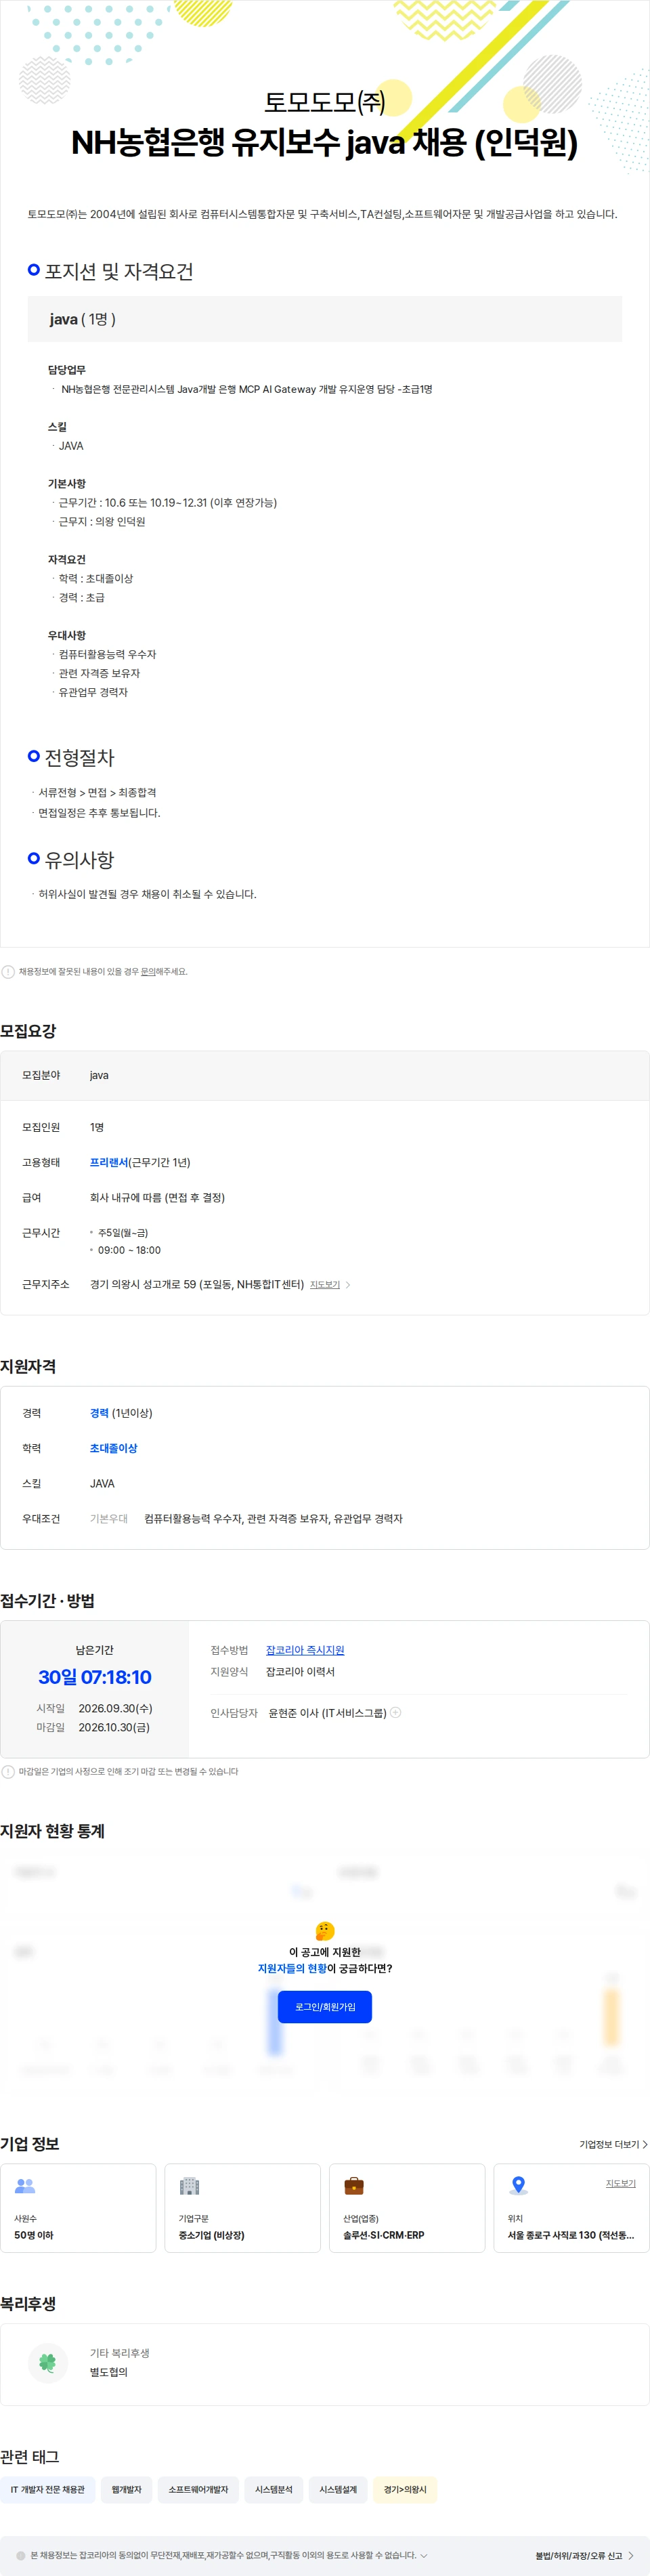Viewport: 650px width, 2576px height.
Task: Click the 윤현준 이사 (IT서비스그룹) contact name
Action: click(327, 1713)
